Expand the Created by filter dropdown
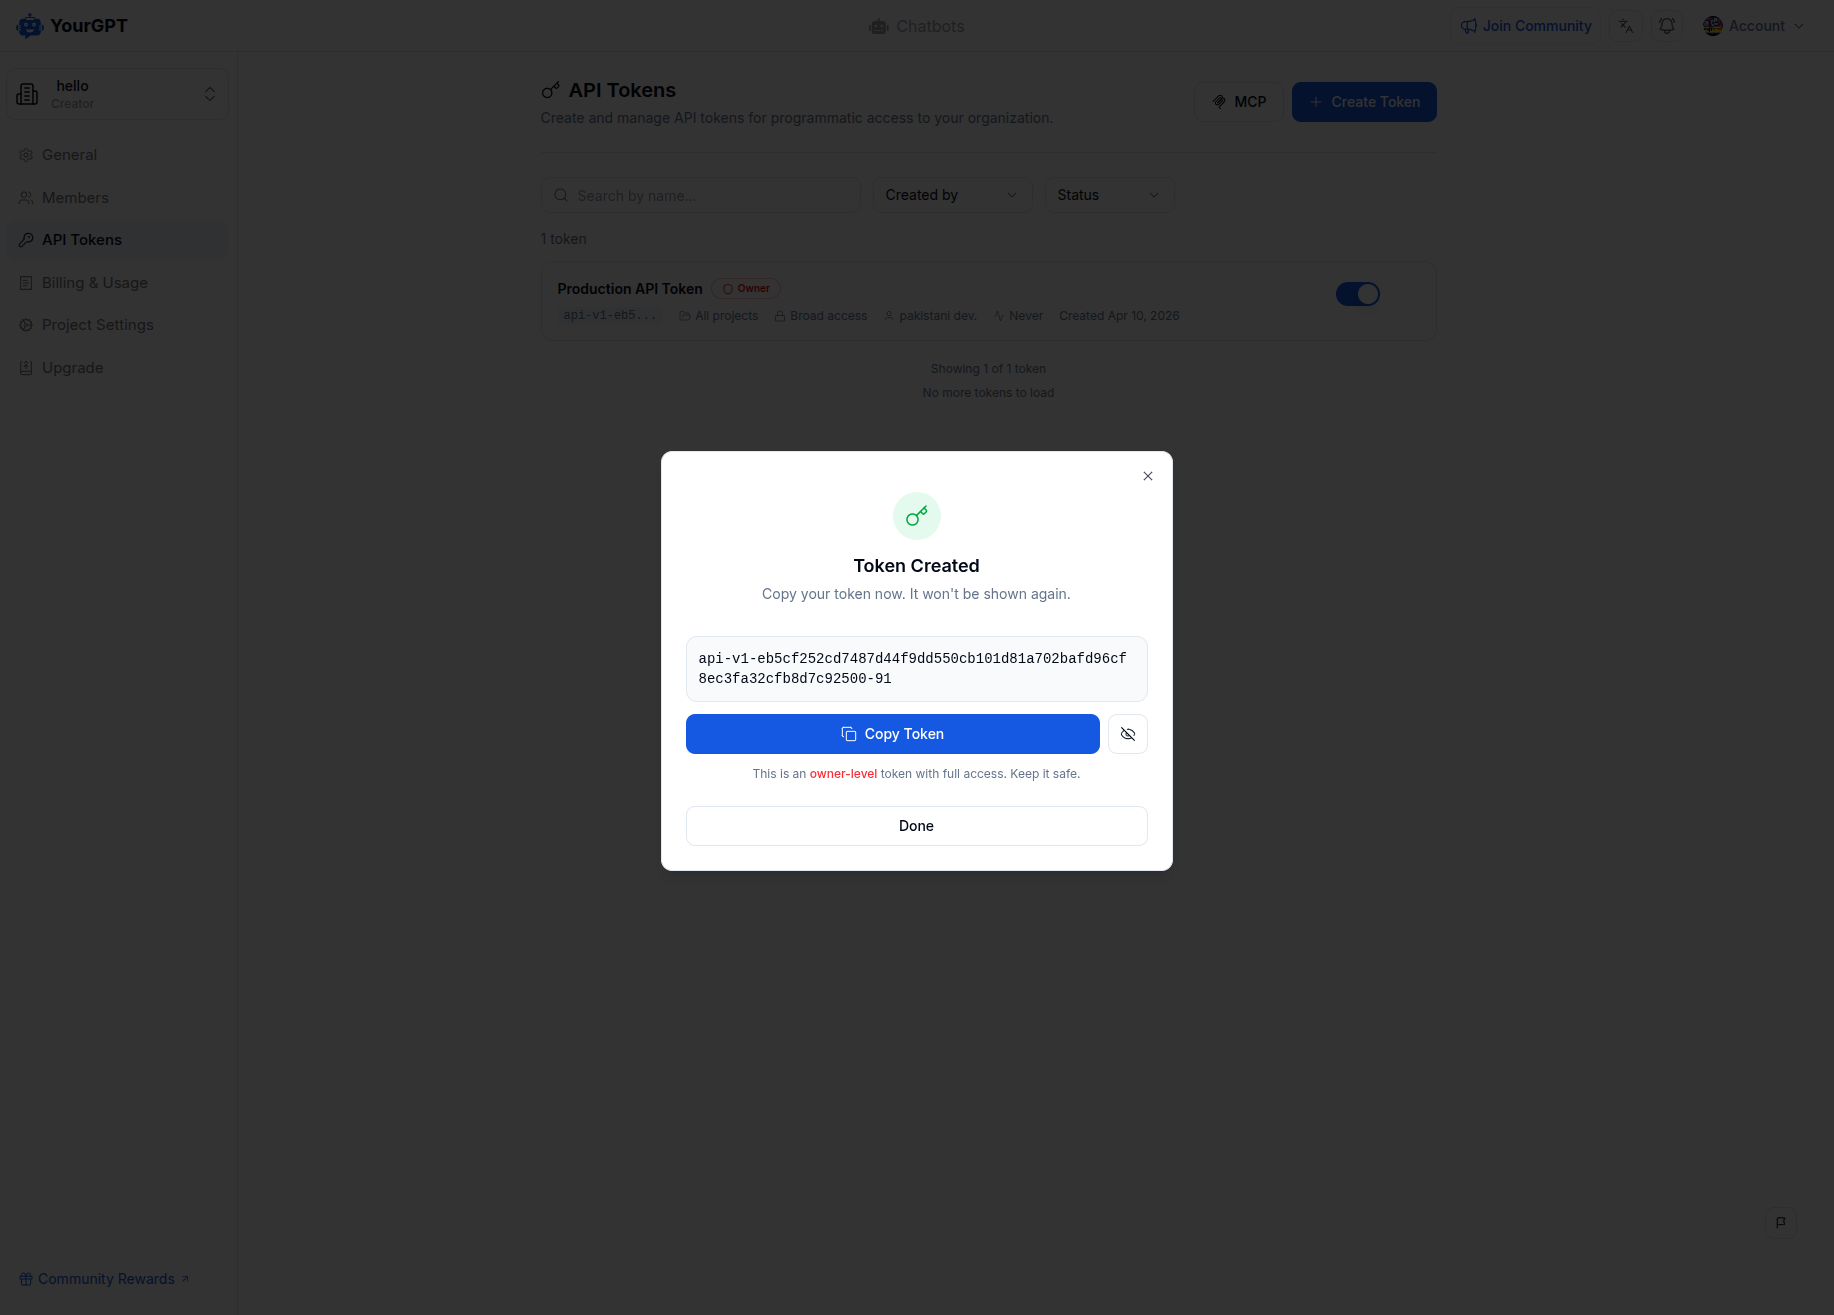Image resolution: width=1834 pixels, height=1315 pixels. [951, 195]
